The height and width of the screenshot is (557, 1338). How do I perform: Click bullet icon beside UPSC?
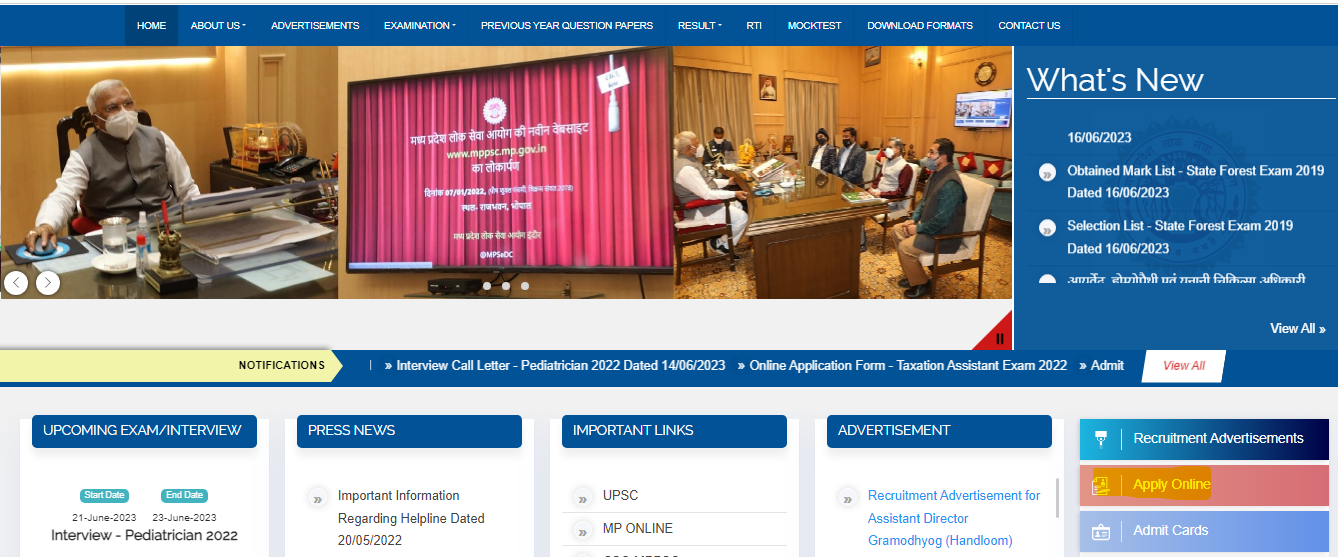click(x=583, y=497)
